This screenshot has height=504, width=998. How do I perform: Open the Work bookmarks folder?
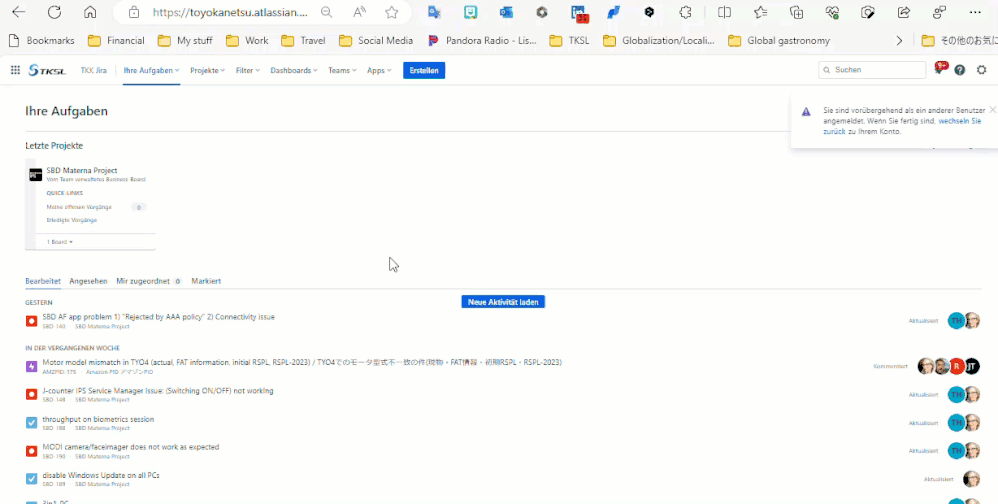247,41
